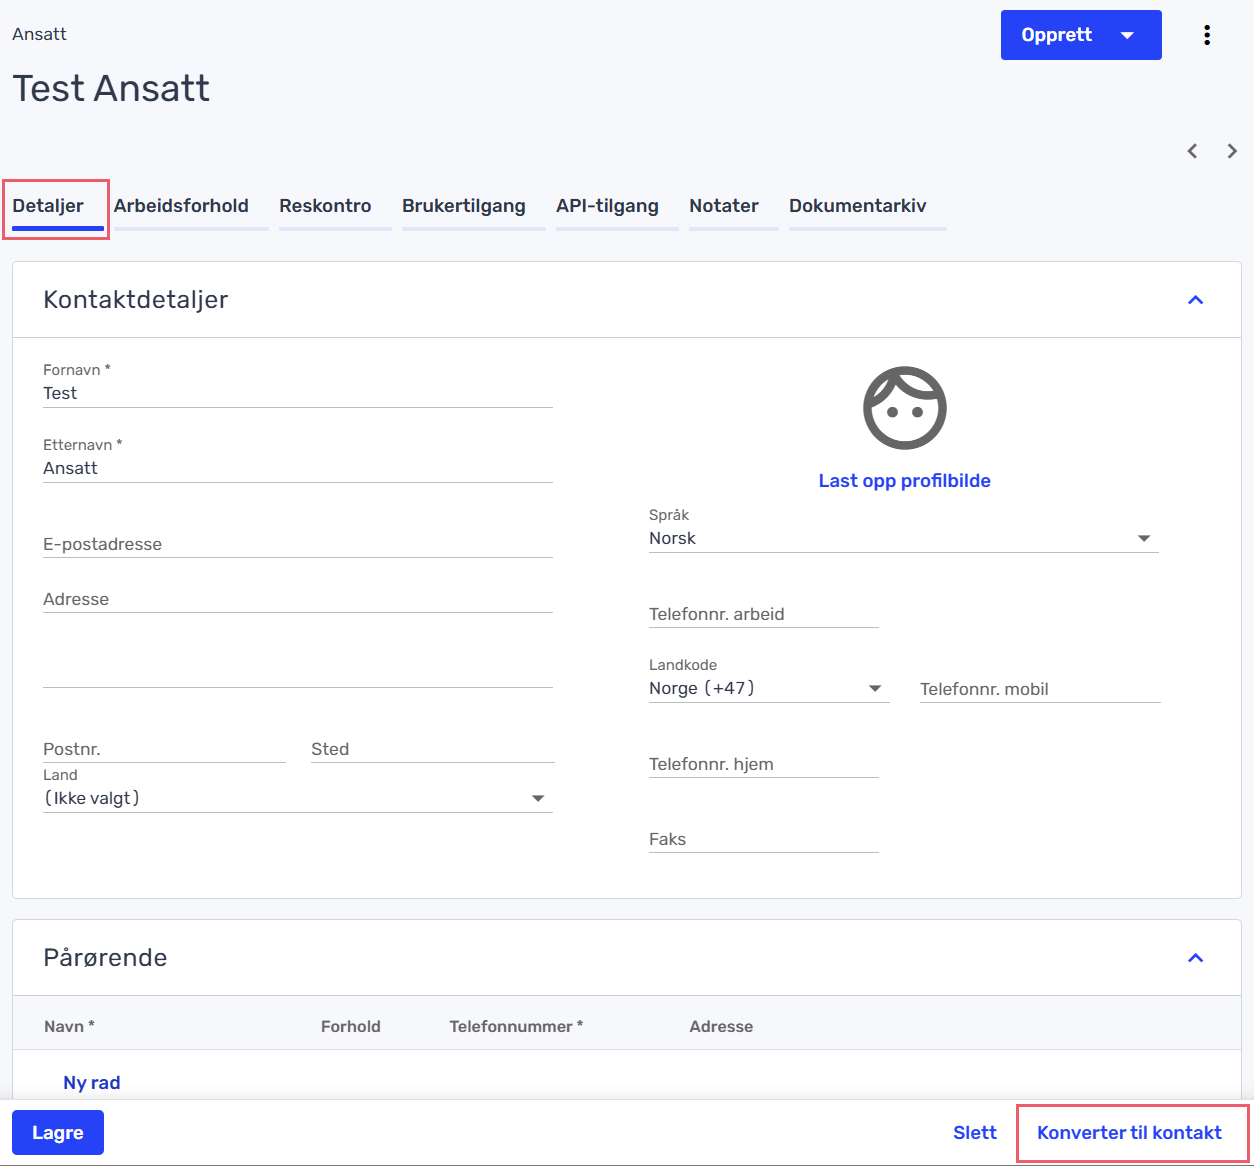
Task: Click the profile picture avatar icon
Action: coord(904,408)
